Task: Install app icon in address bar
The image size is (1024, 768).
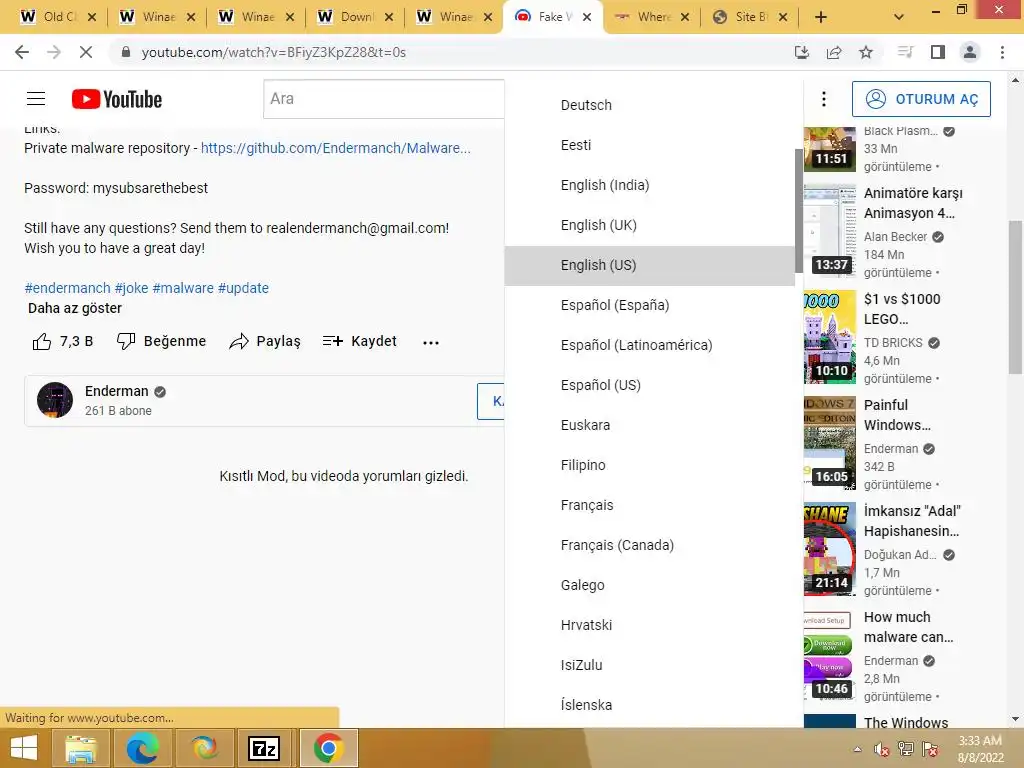Action: [802, 52]
